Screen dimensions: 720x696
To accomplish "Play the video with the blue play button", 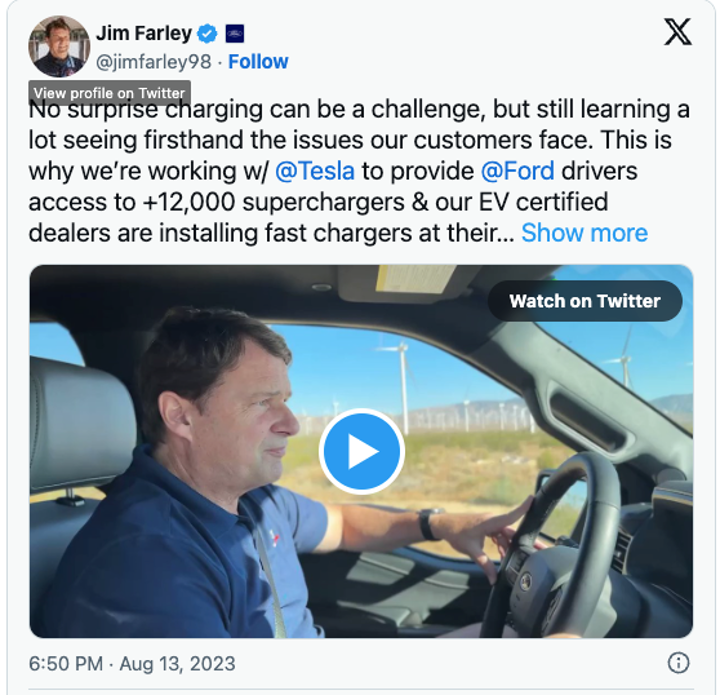I will (361, 451).
